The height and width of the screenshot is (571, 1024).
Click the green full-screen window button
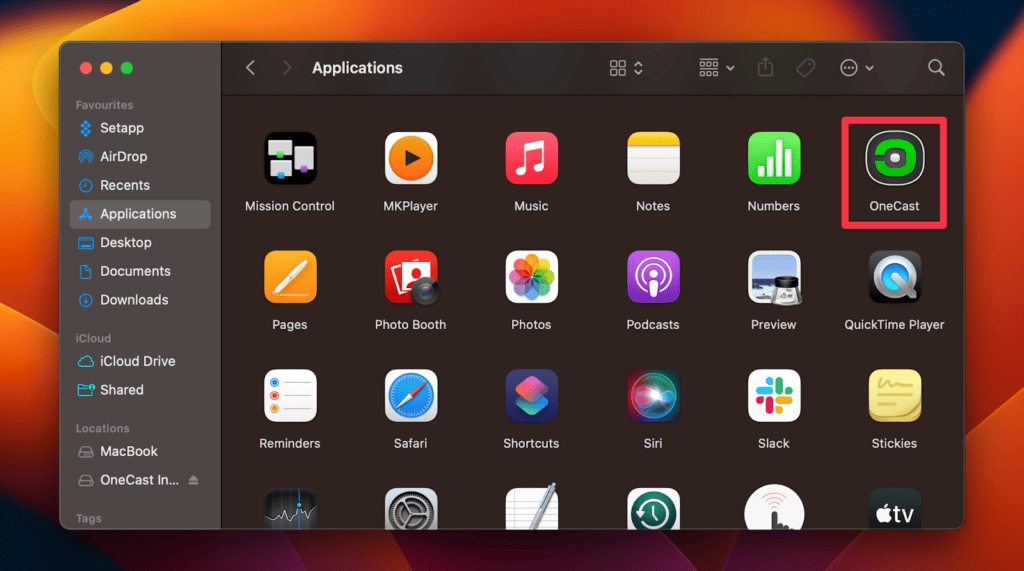pyautogui.click(x=127, y=68)
